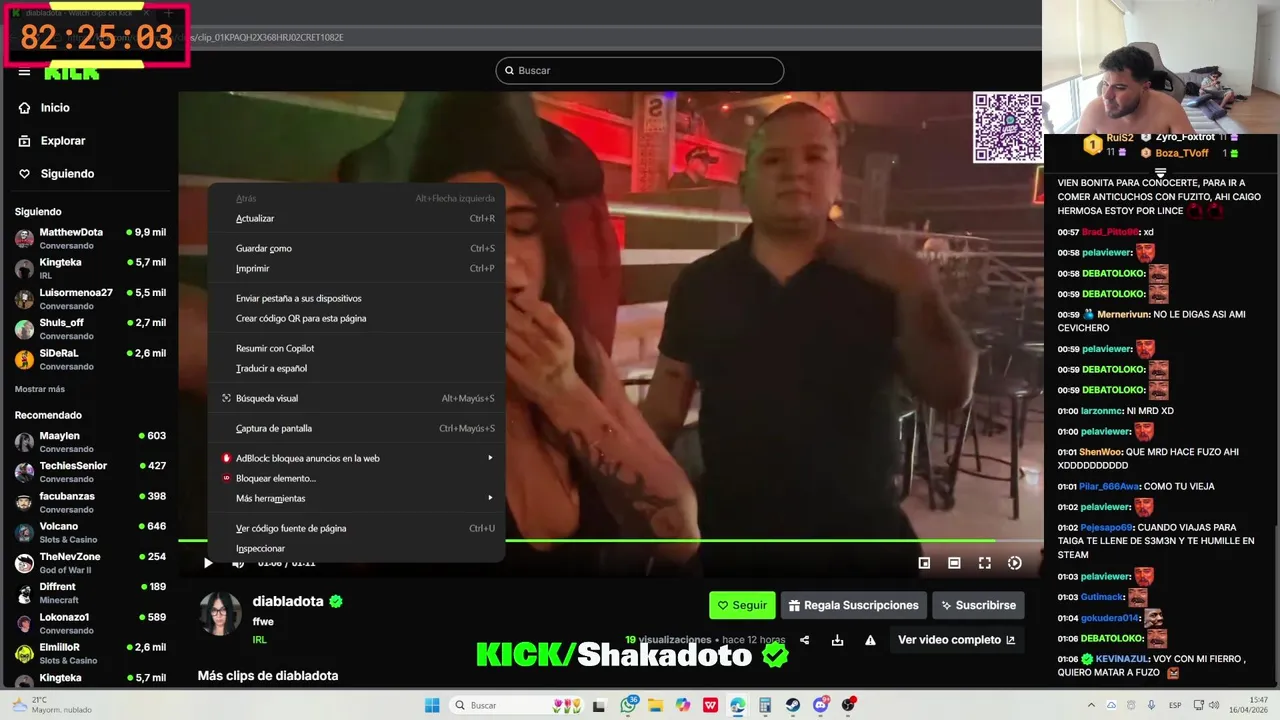Screen dimensions: 1280x720
Task: Show hidden system tray icons chevron
Action: pyautogui.click(x=1091, y=705)
